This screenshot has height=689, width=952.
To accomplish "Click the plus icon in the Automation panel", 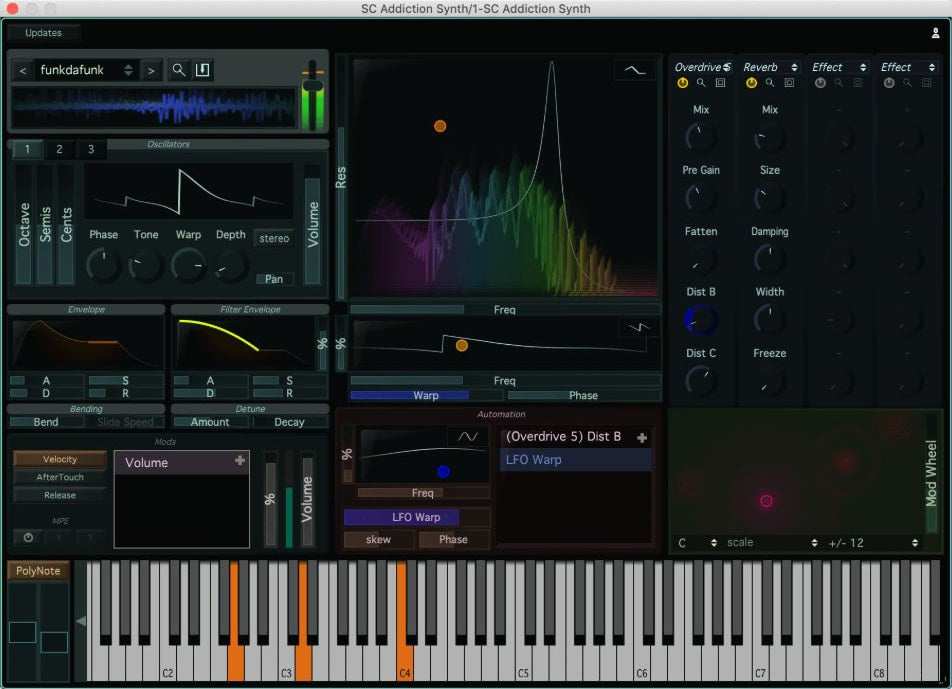I will point(641,437).
